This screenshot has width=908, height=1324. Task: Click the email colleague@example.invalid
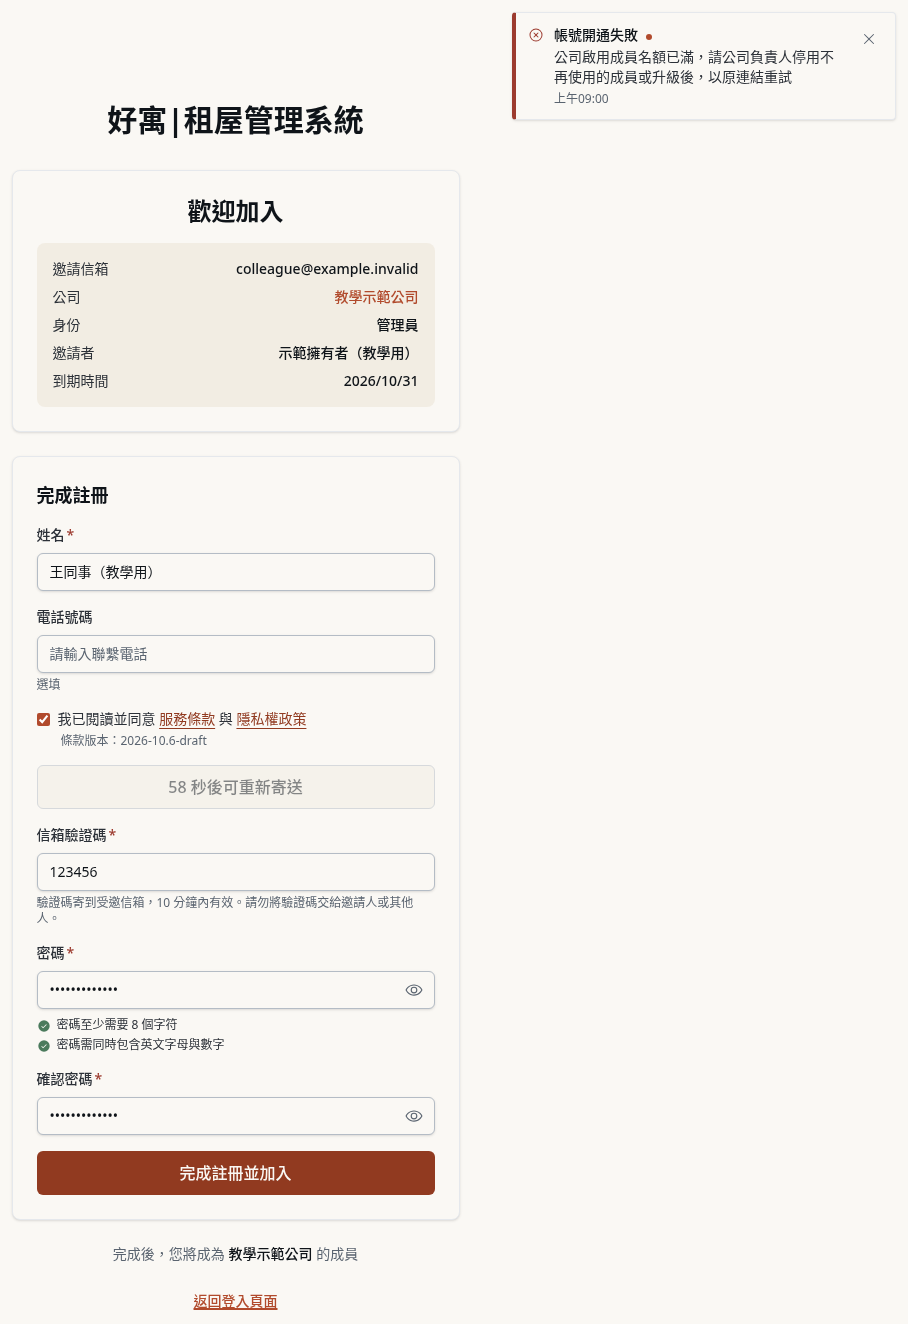327,269
